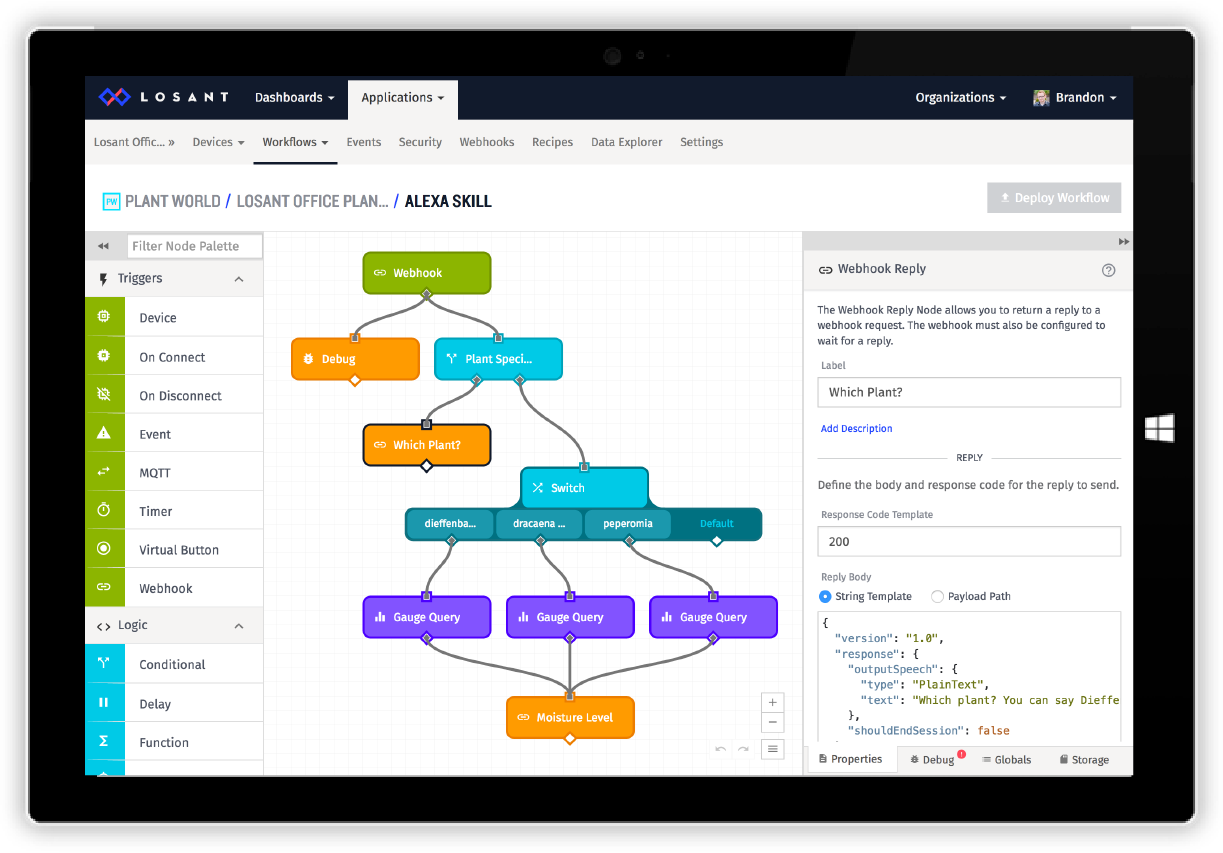Click the Losant logo icon
Screen dimensions: 1223x853
click(x=114, y=97)
